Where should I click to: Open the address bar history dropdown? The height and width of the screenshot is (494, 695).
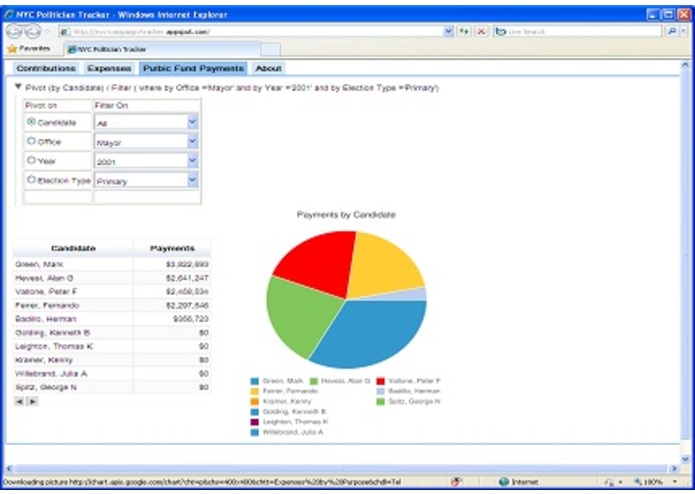(x=448, y=31)
